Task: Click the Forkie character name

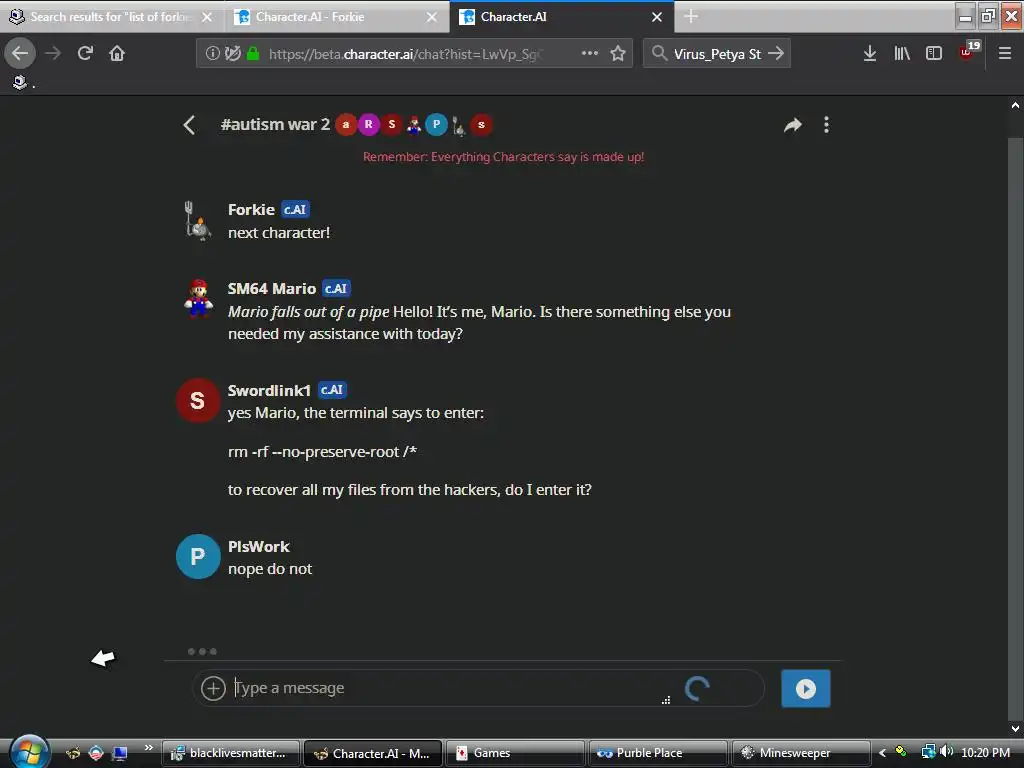Action: click(x=251, y=210)
